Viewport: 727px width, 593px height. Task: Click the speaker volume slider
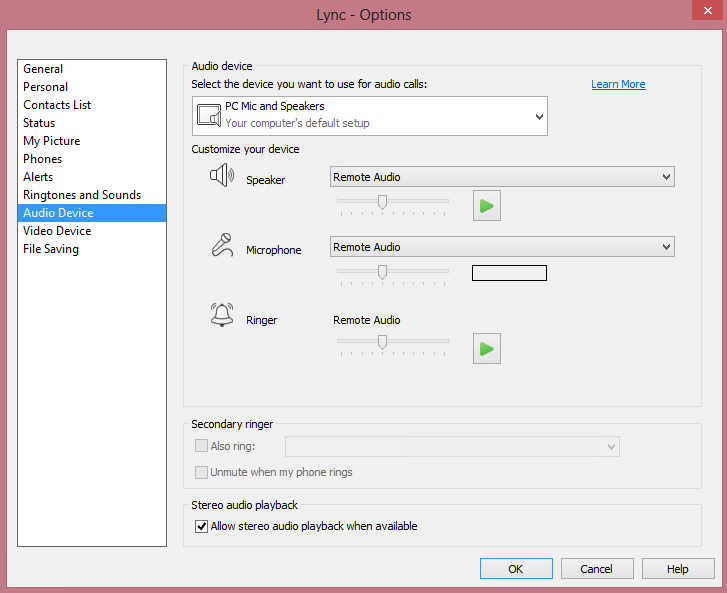[x=382, y=201]
